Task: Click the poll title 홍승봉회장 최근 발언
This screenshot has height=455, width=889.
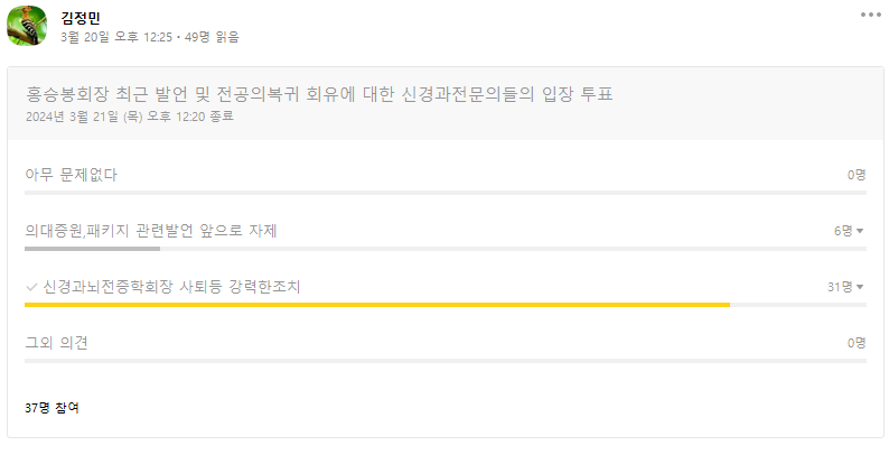Action: coord(319,93)
